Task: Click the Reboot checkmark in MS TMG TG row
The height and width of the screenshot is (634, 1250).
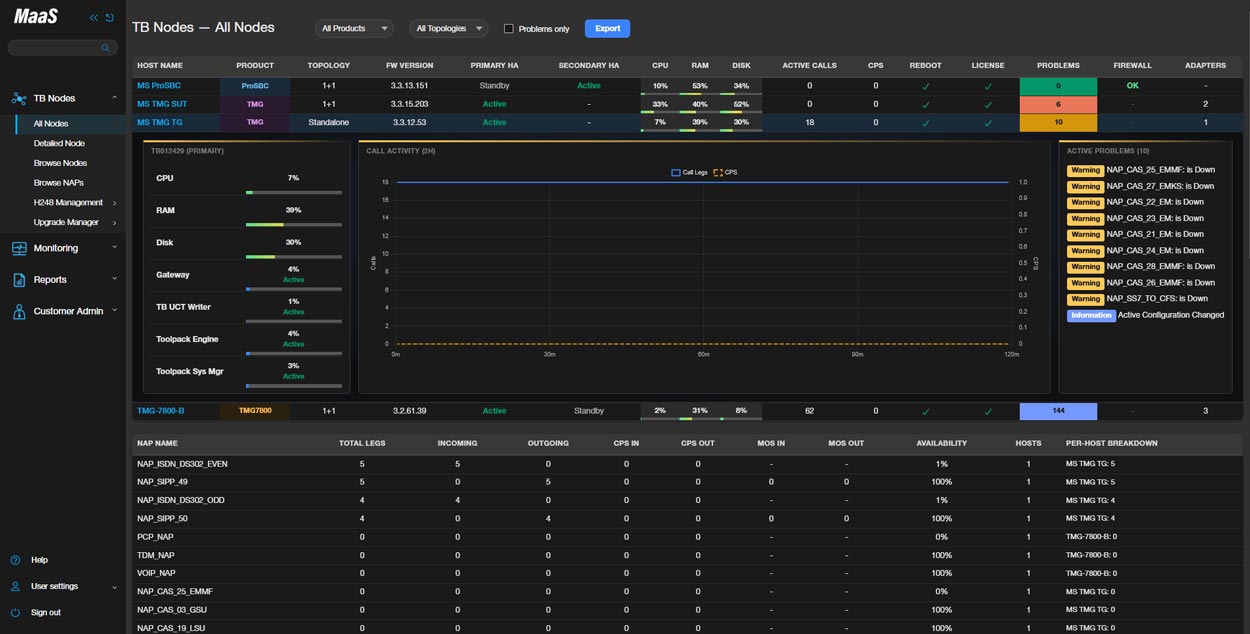Action: (925, 123)
